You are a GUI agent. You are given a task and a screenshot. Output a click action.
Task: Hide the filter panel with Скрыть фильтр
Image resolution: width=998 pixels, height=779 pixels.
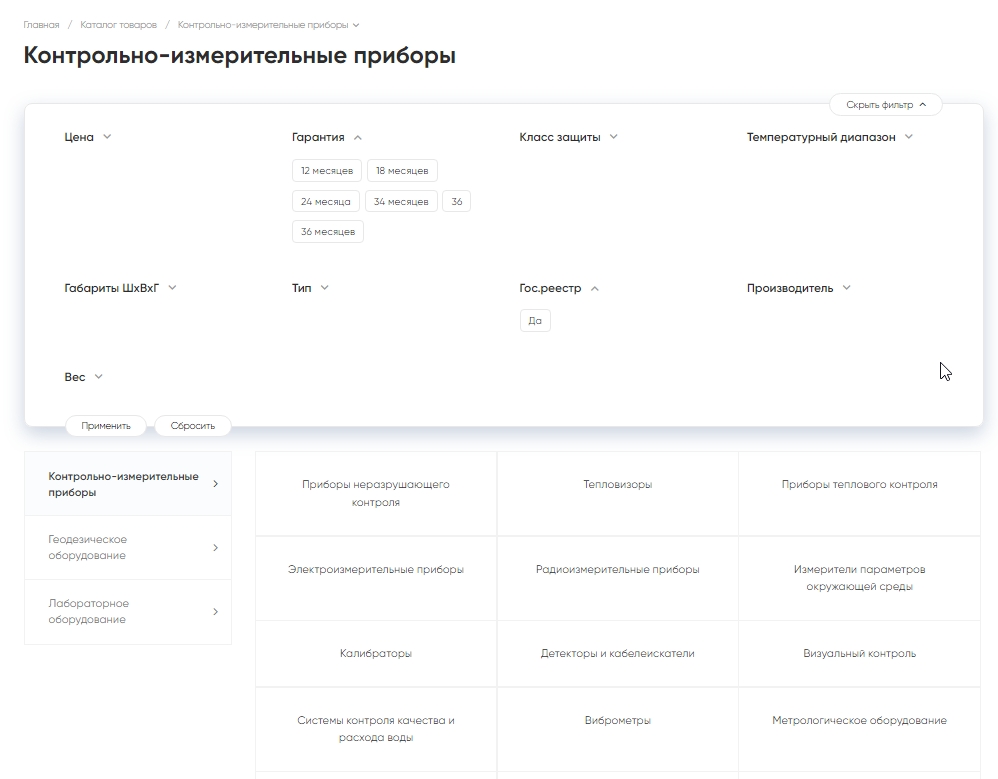885,104
